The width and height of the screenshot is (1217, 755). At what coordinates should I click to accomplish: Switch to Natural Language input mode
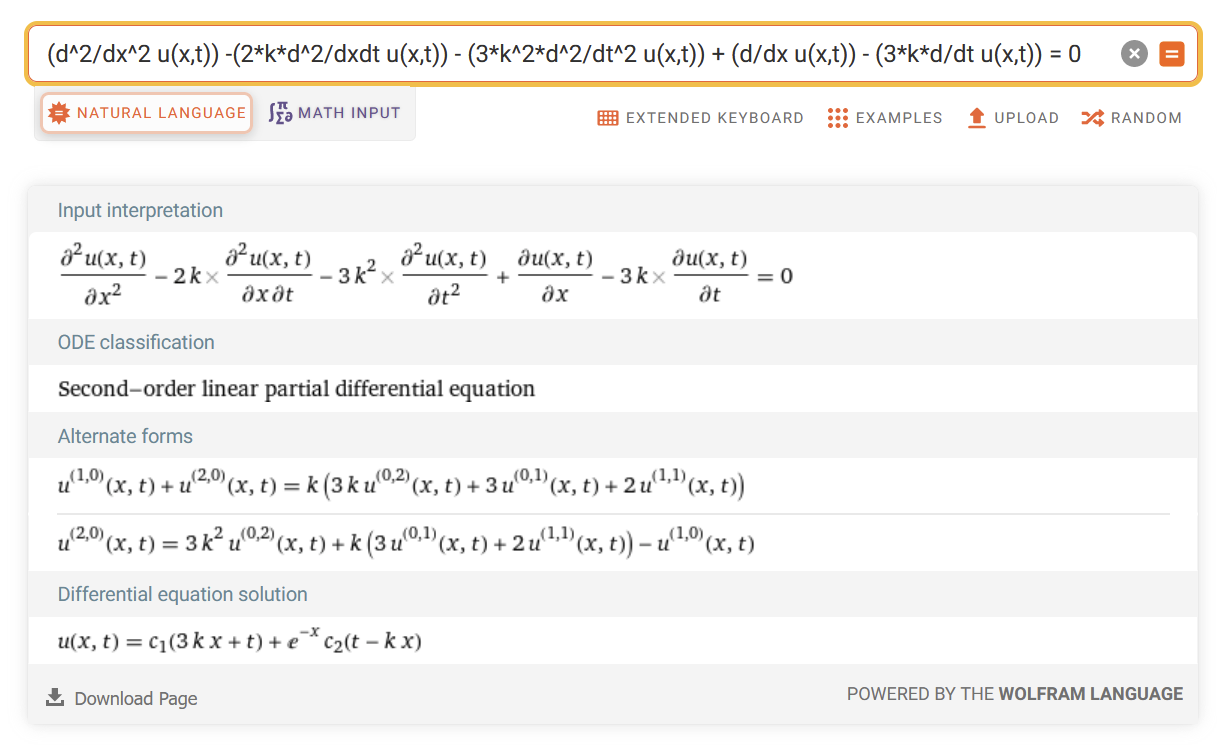[145, 113]
